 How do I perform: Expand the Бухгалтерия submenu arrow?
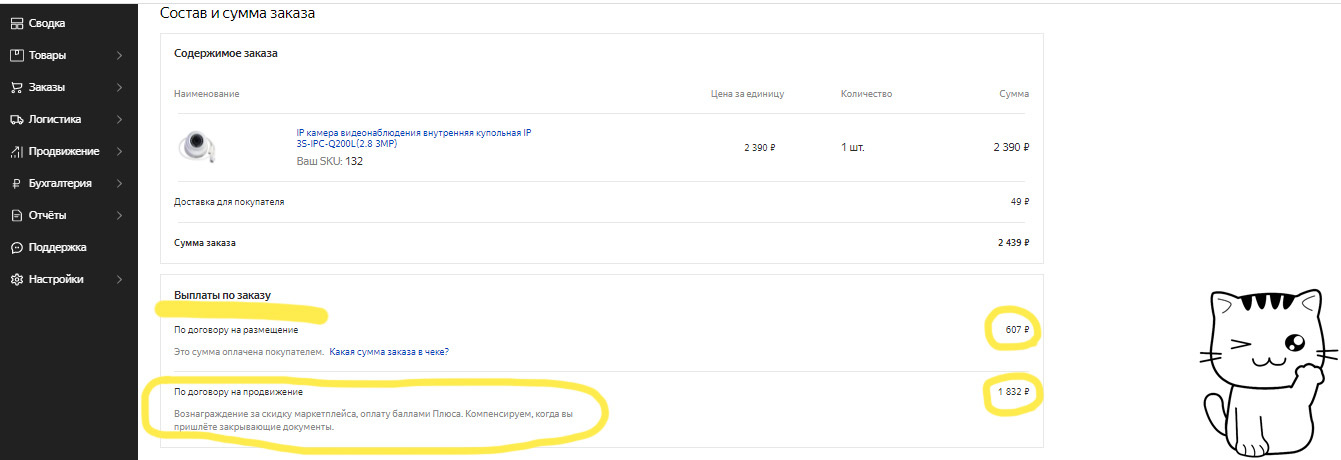(x=119, y=183)
